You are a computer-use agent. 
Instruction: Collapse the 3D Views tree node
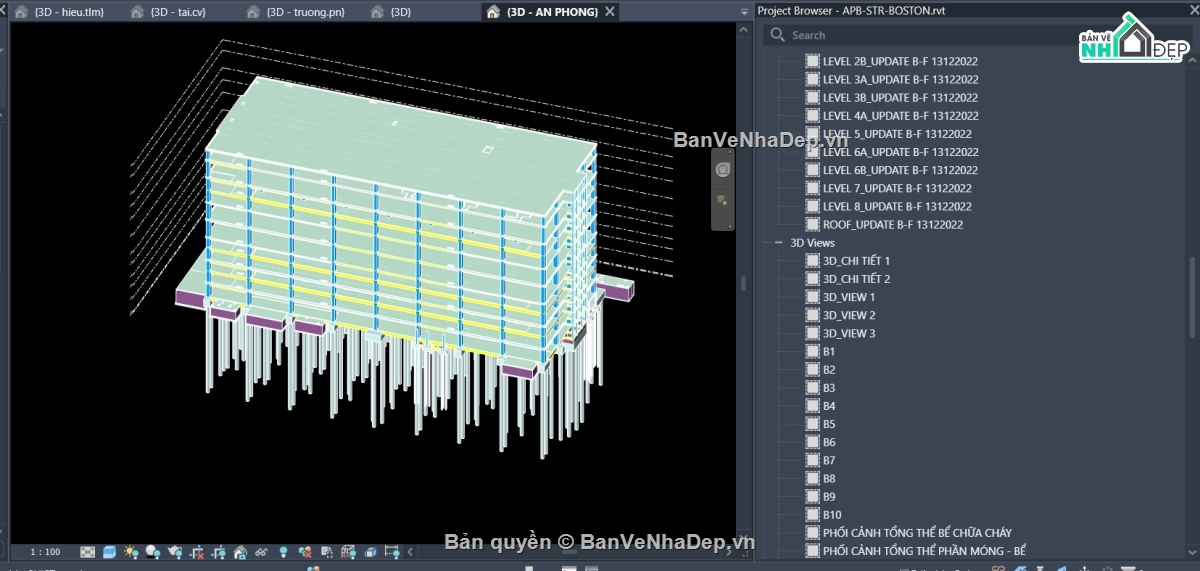(778, 243)
